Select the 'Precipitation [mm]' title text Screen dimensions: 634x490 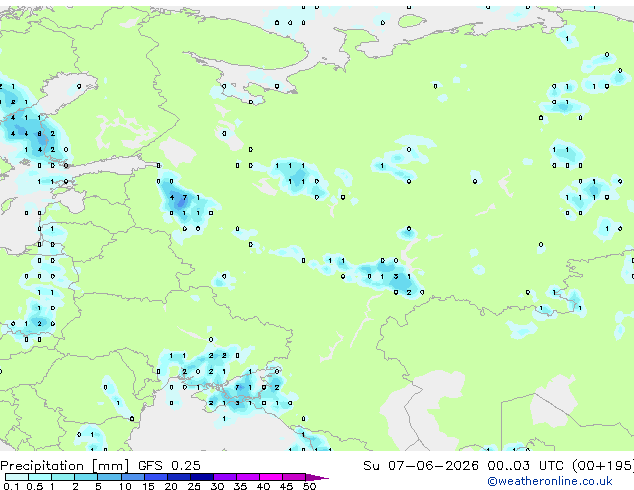point(65,466)
